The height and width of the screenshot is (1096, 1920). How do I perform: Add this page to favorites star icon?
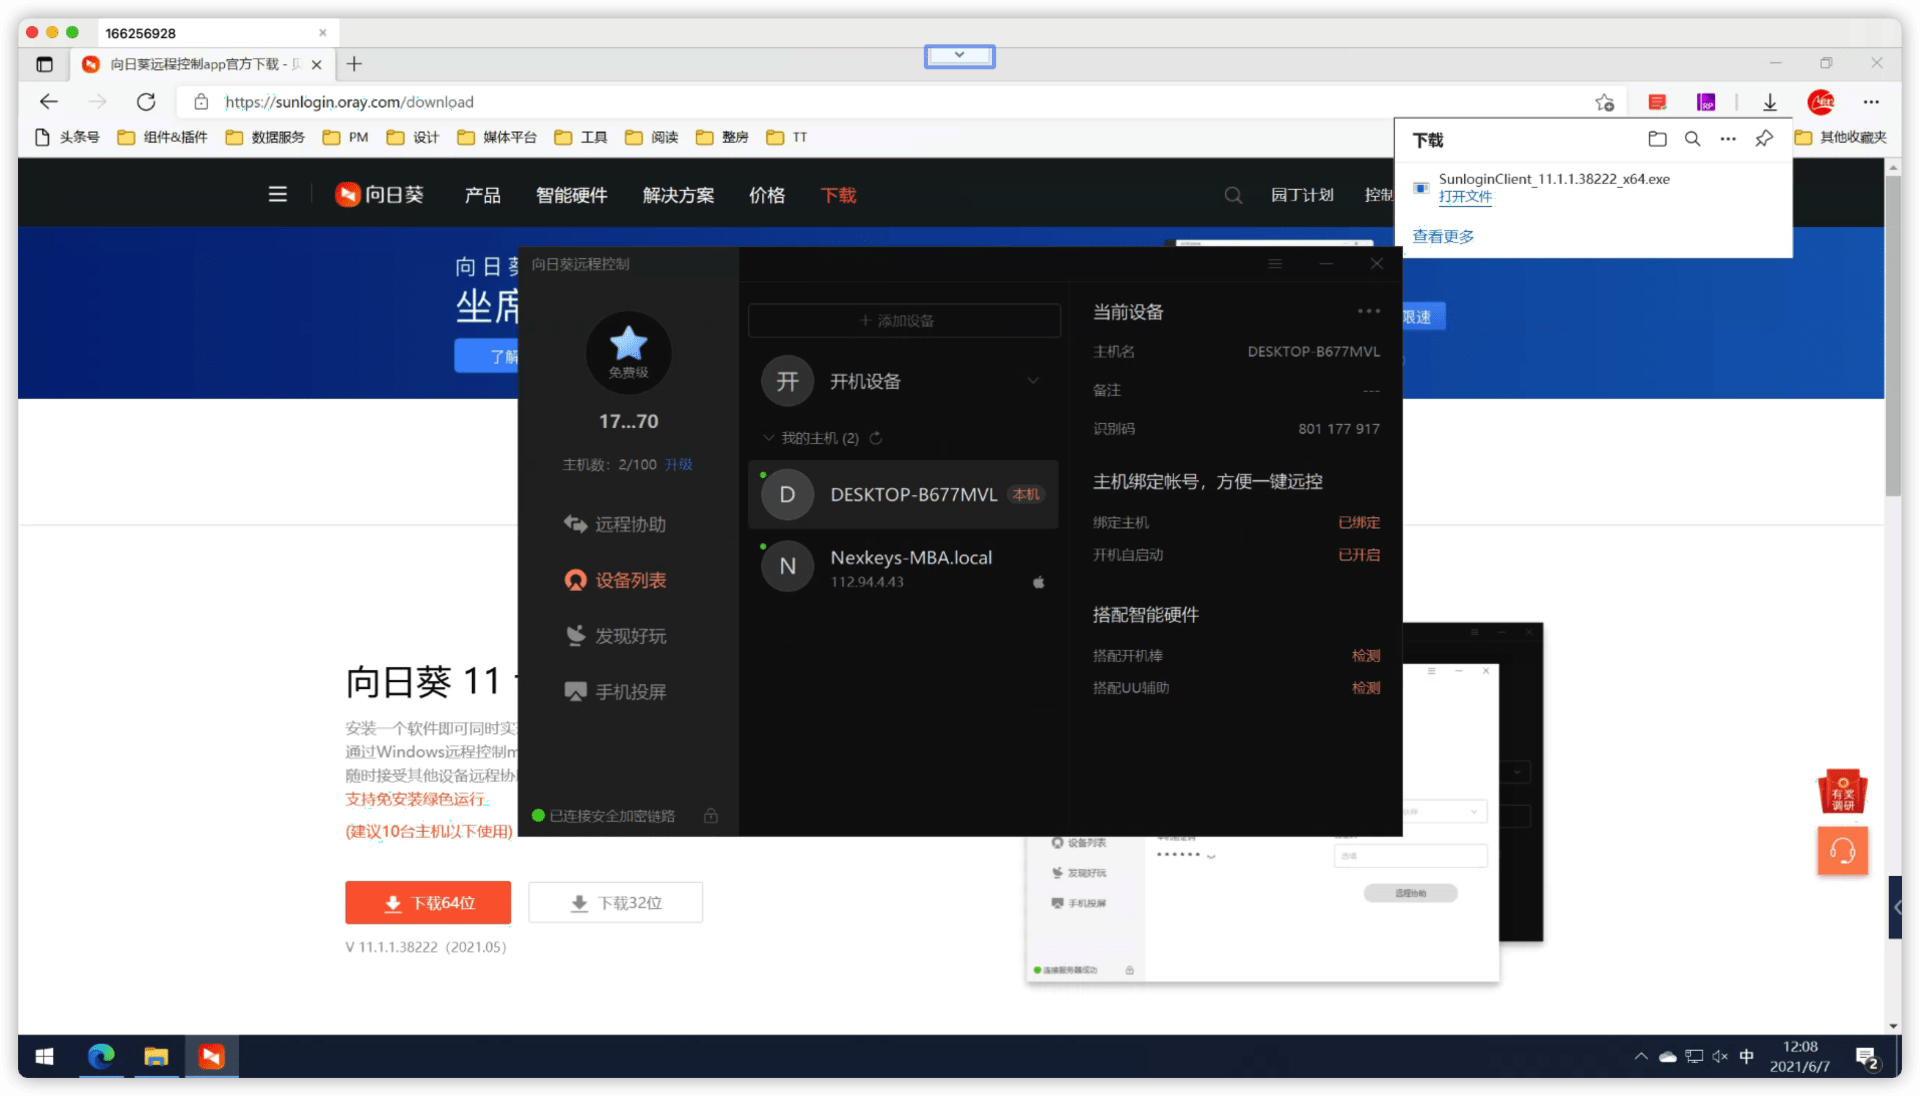(x=1605, y=102)
